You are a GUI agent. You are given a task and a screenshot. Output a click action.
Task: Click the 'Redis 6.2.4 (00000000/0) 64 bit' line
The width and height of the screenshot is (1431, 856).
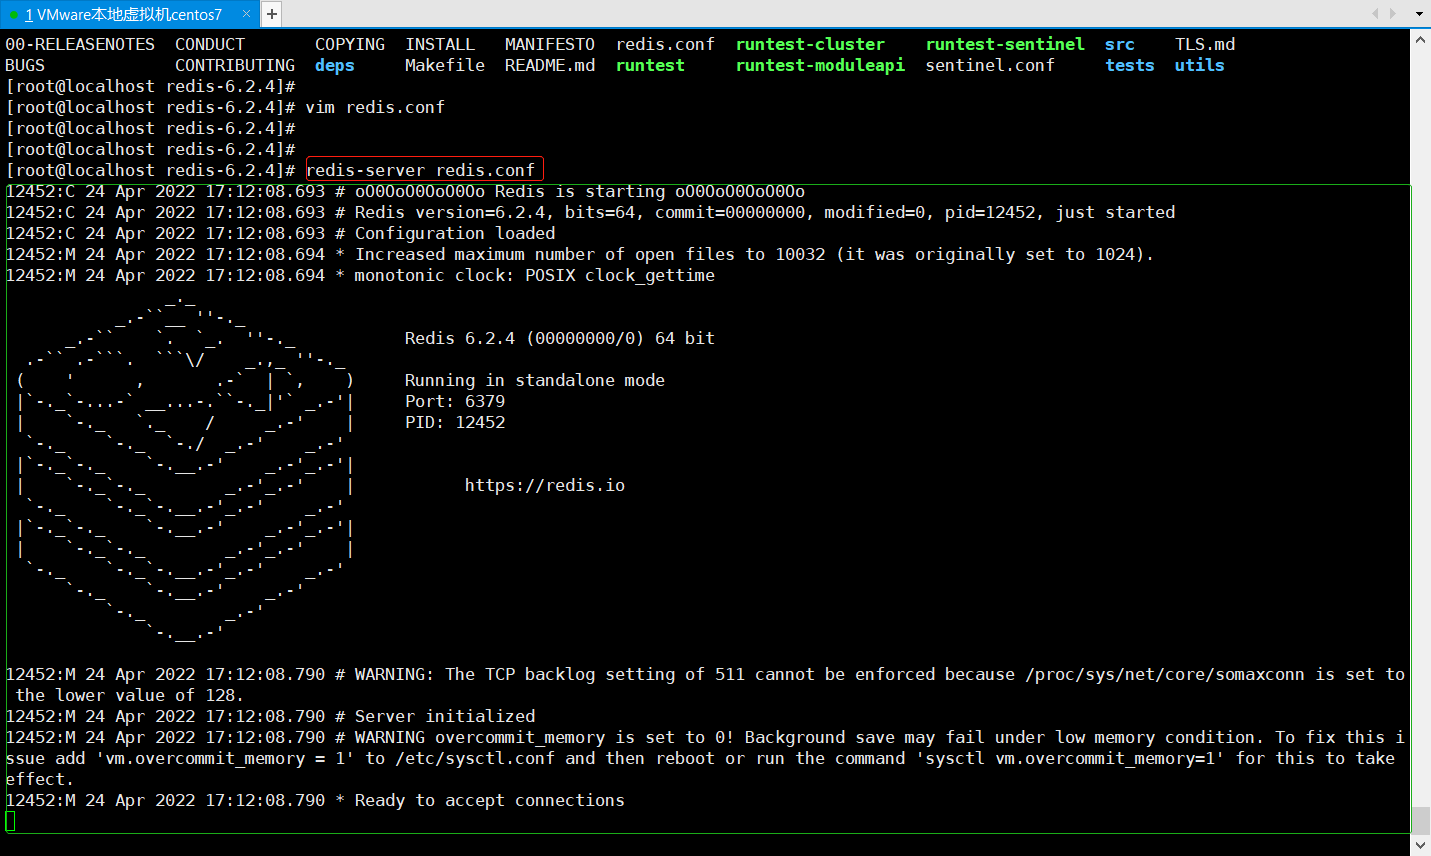[x=560, y=338]
